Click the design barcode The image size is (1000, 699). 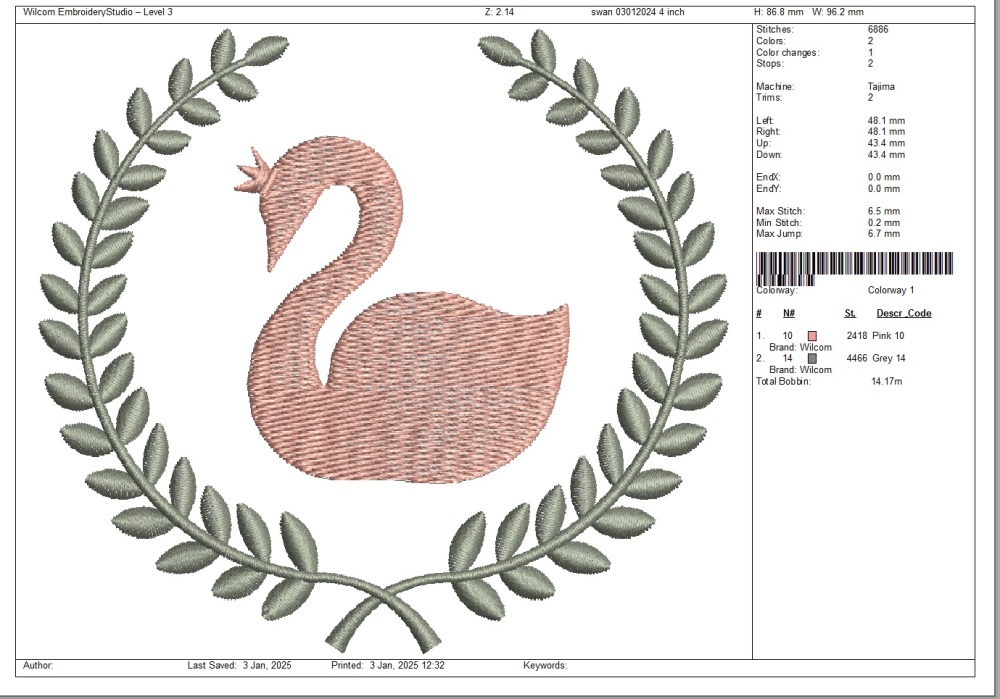coord(855,264)
